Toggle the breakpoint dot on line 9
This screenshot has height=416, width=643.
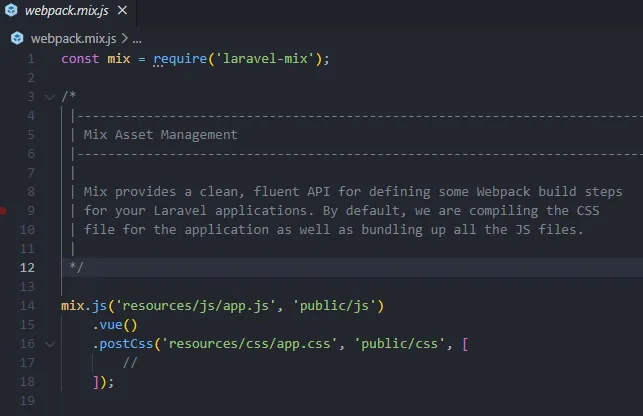(x=3, y=211)
